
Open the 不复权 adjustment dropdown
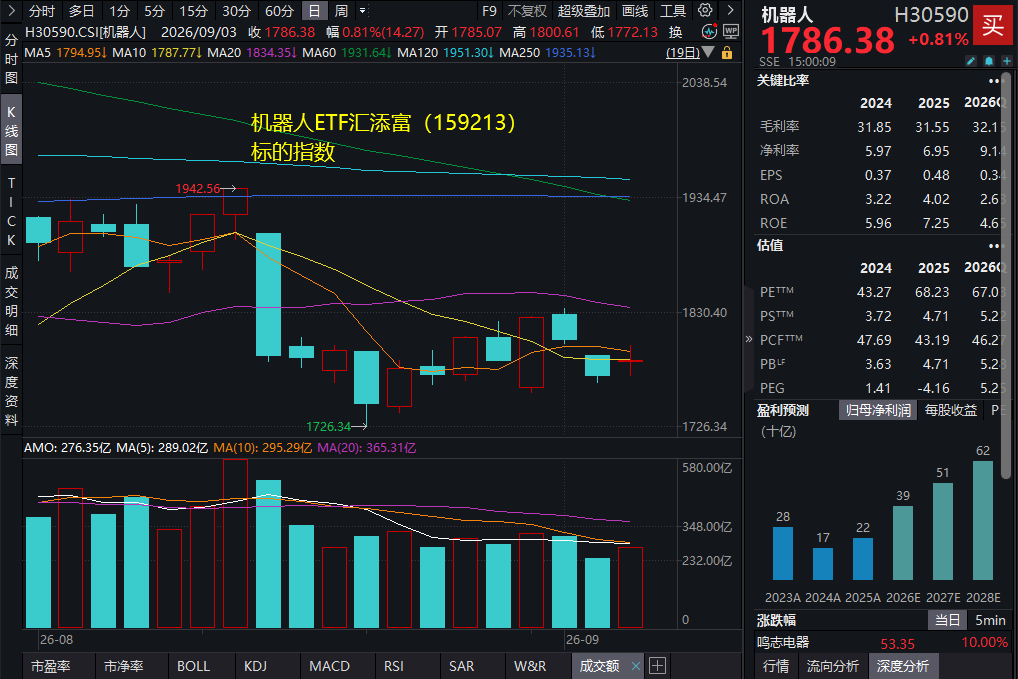527,11
